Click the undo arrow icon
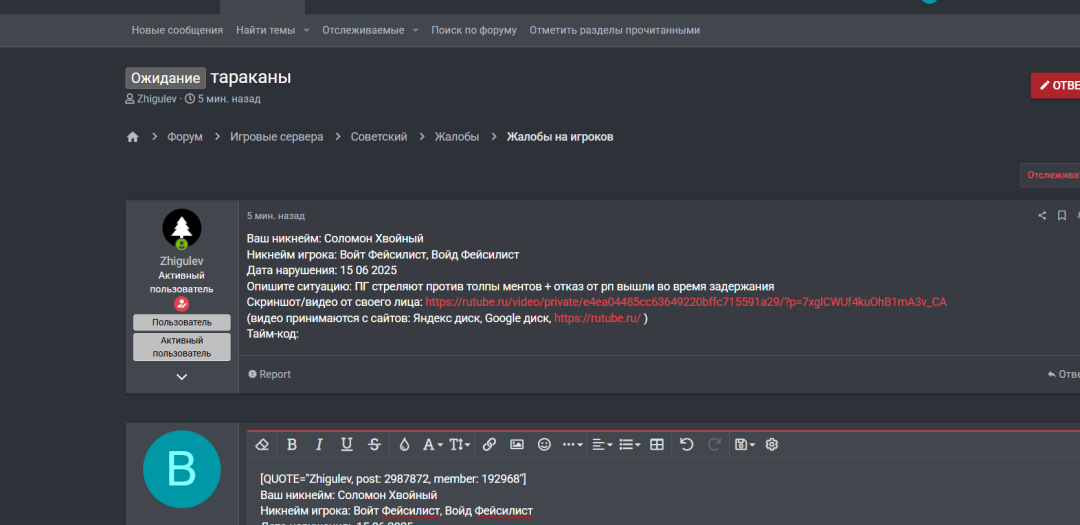This screenshot has width=1080, height=525. (x=686, y=445)
